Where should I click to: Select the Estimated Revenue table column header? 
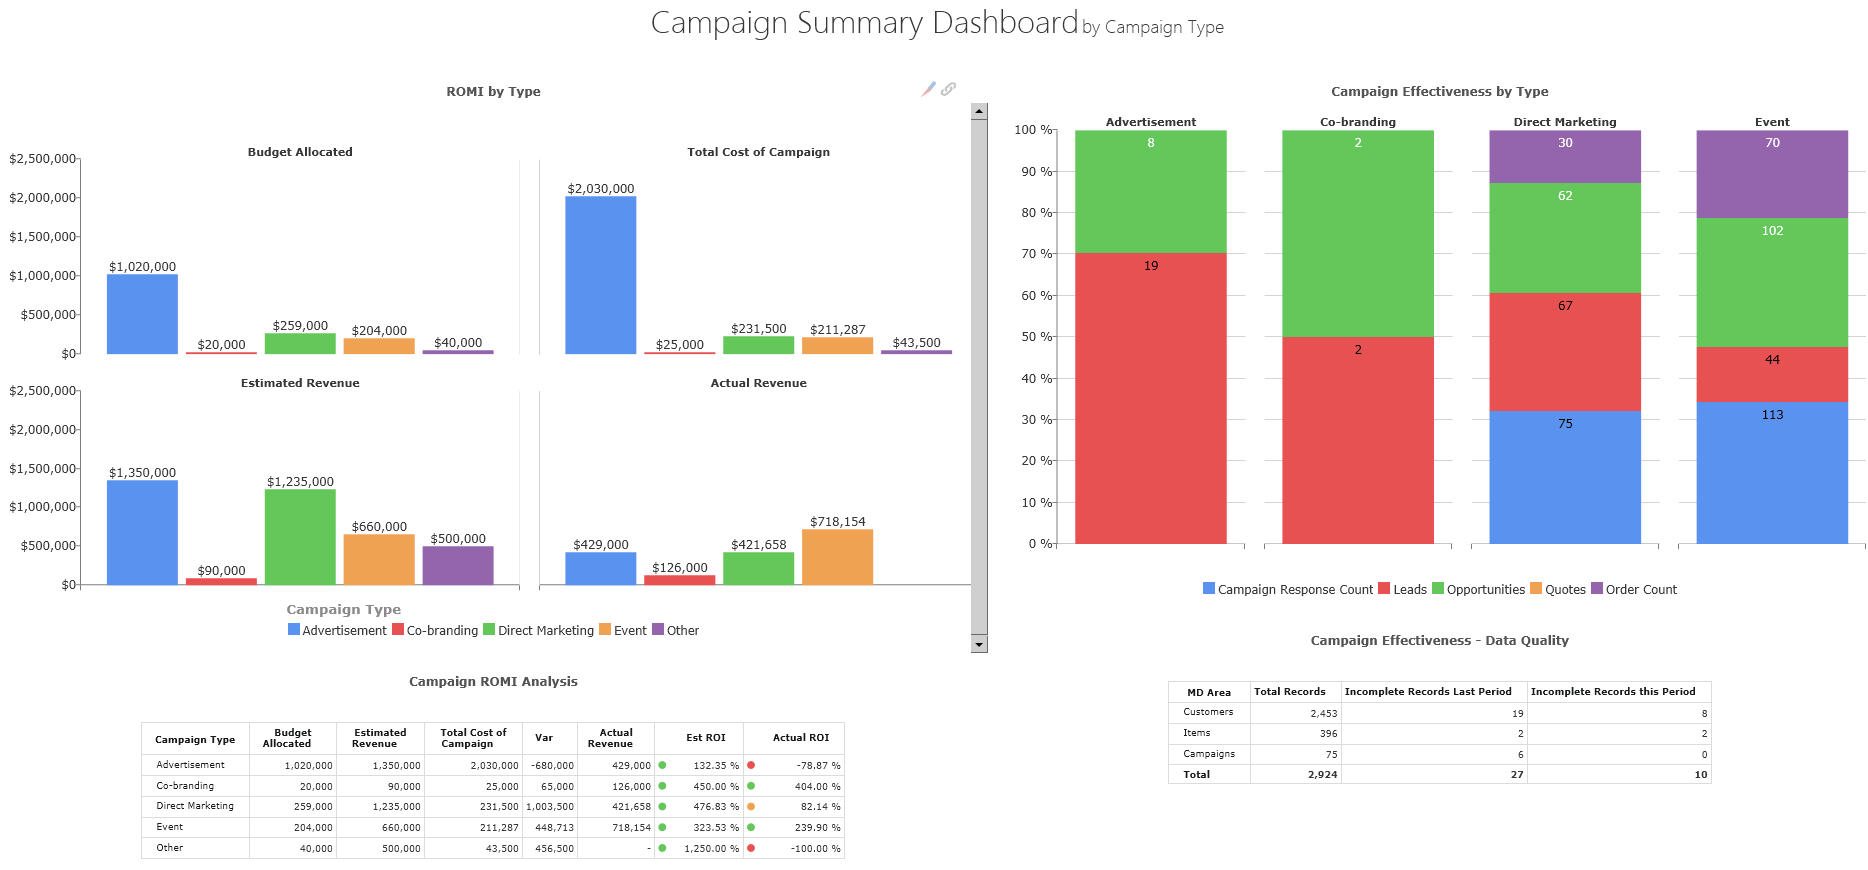tap(380, 738)
